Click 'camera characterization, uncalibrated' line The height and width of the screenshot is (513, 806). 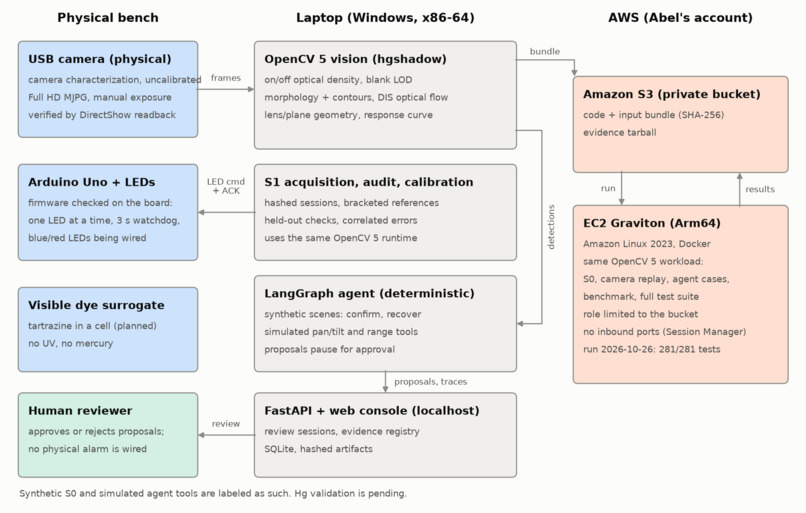[x=115, y=80]
